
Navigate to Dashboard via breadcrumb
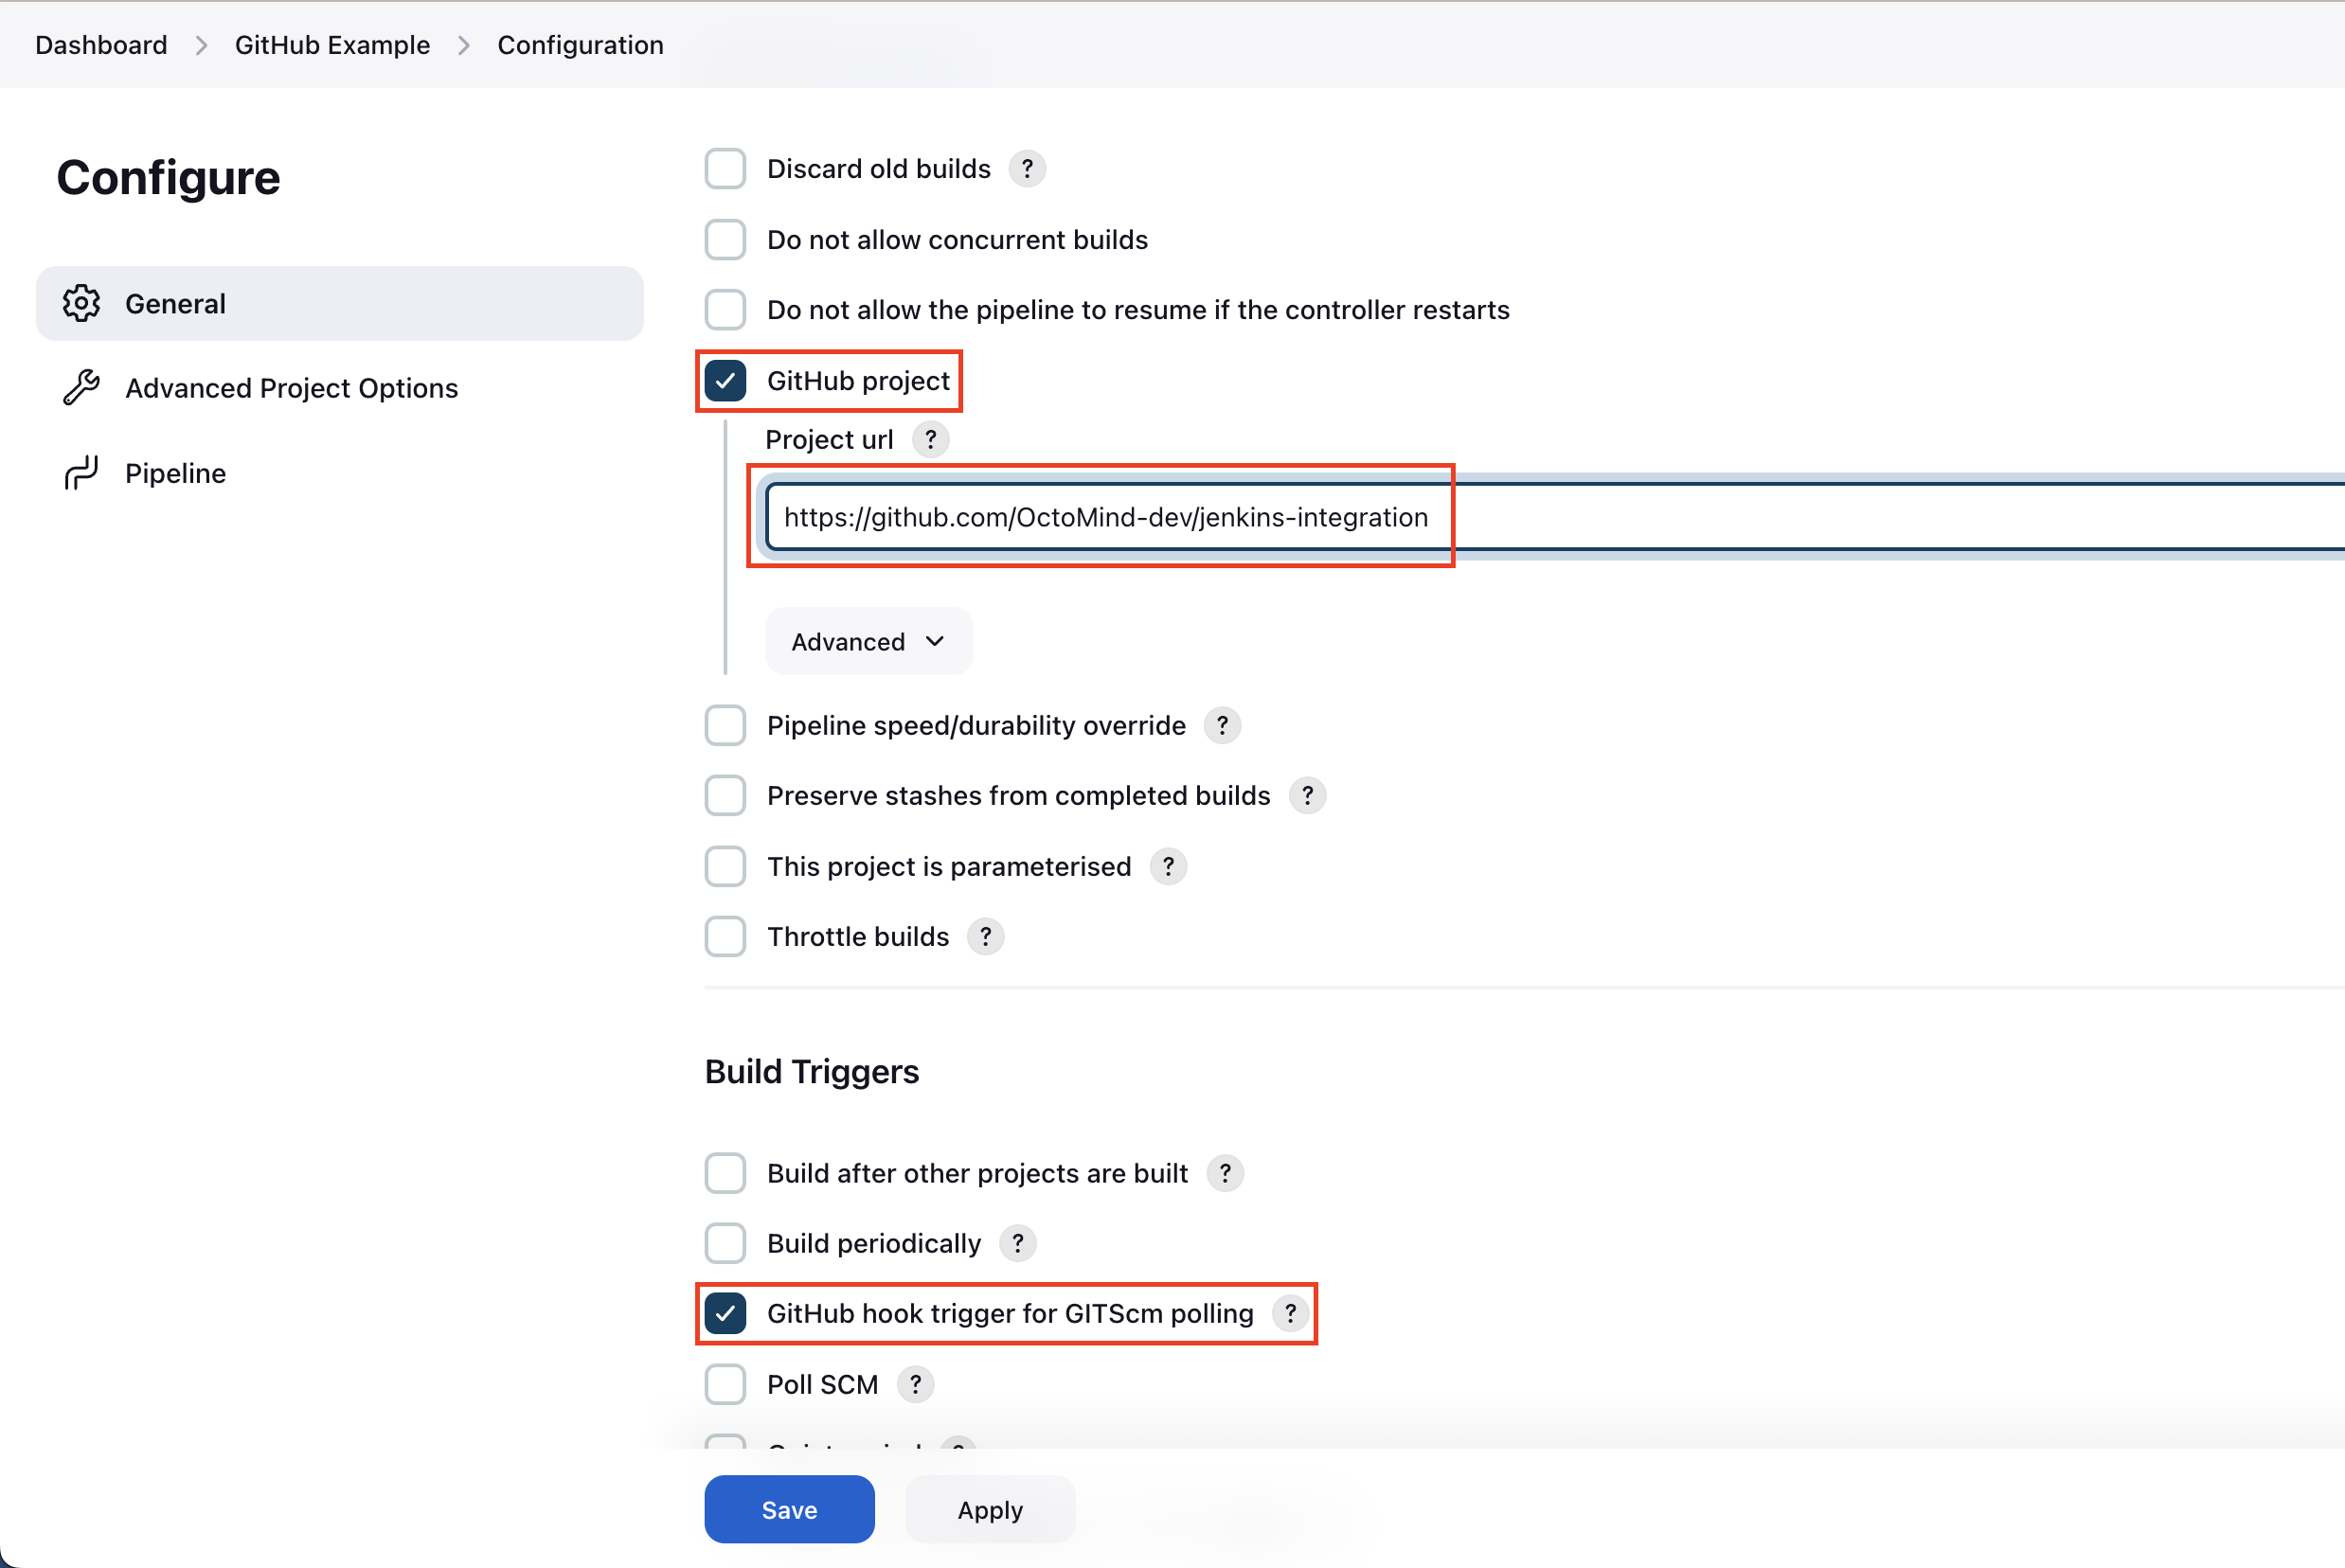click(100, 45)
